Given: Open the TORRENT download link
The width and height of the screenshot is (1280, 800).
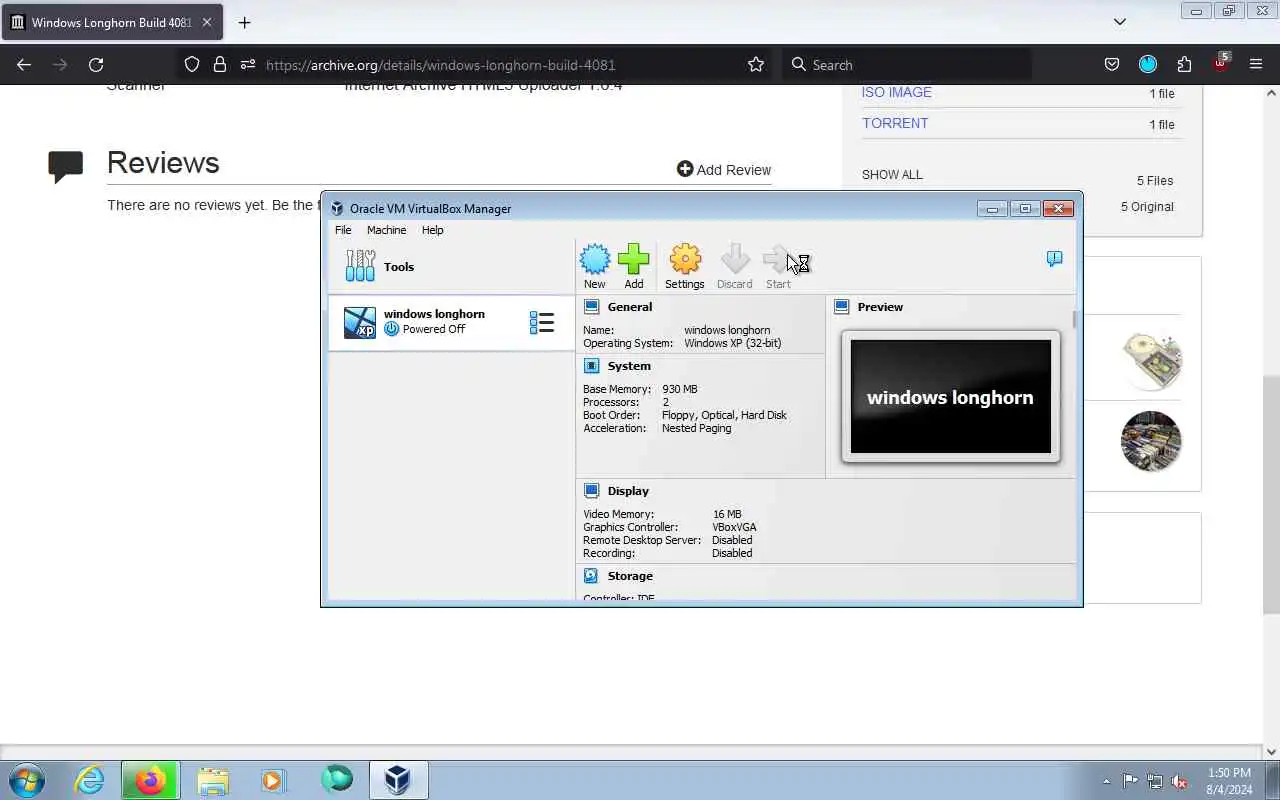Looking at the screenshot, I should 895,123.
